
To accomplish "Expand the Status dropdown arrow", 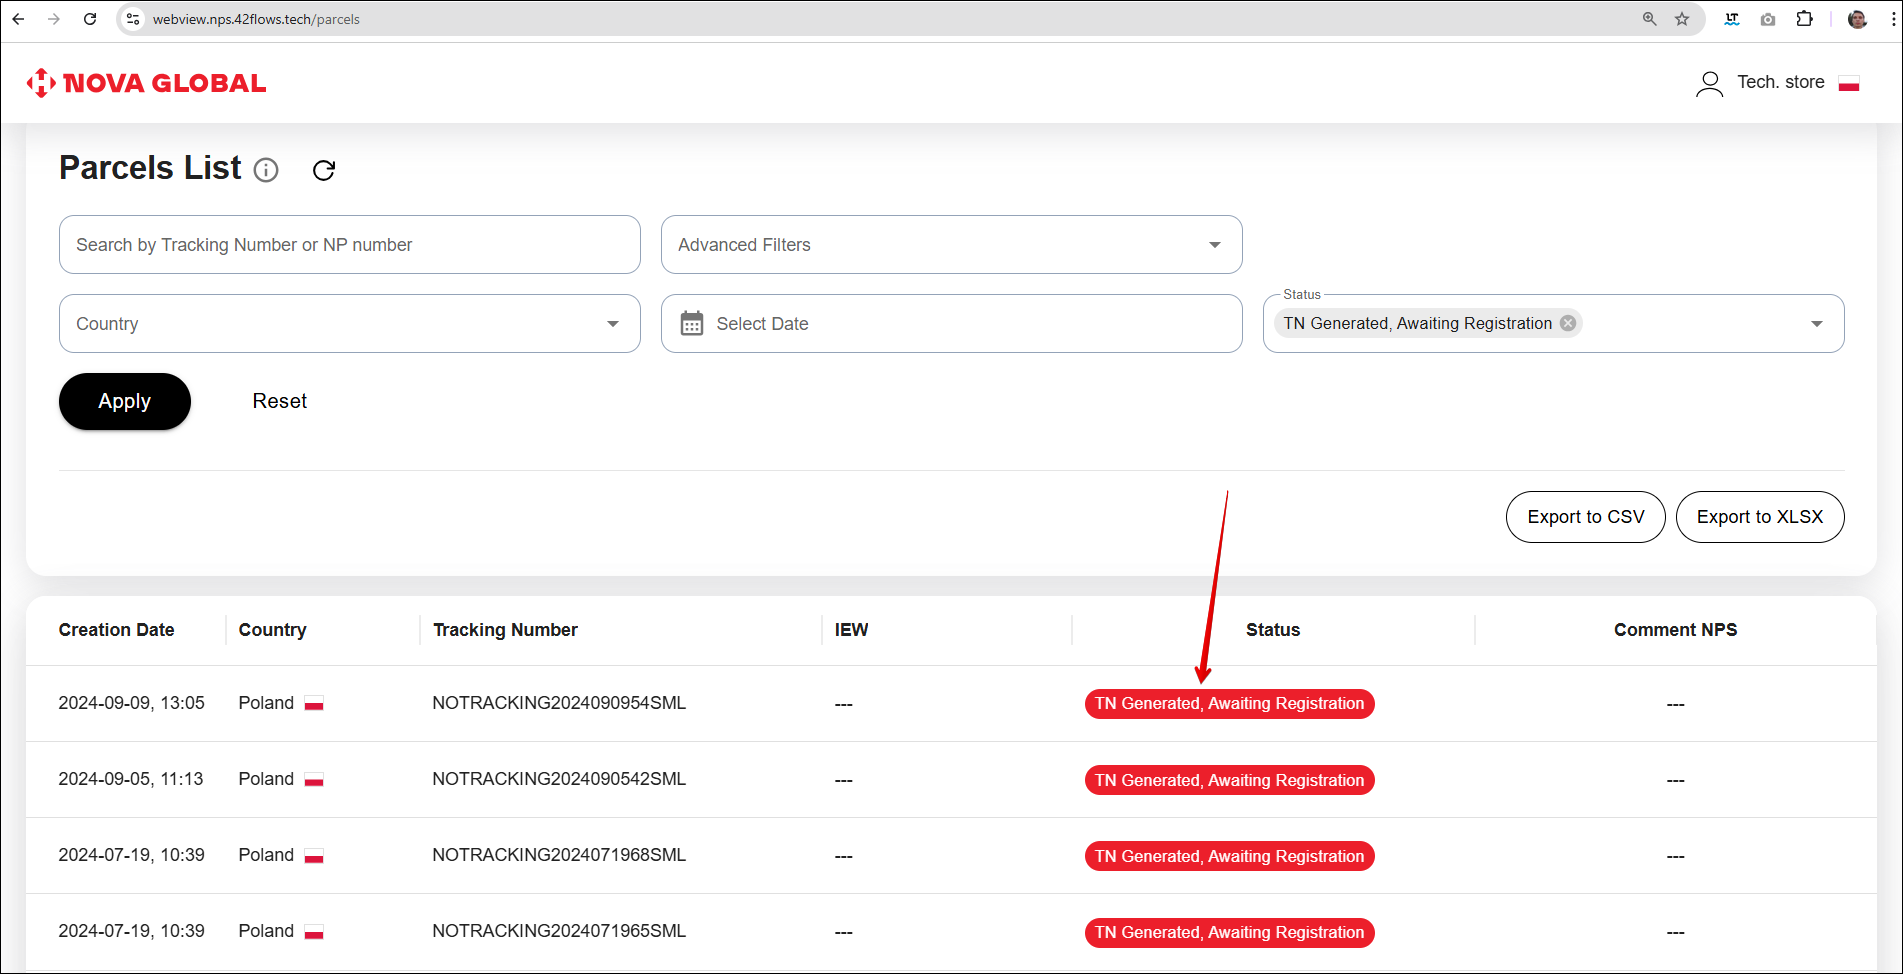I will pos(1816,324).
